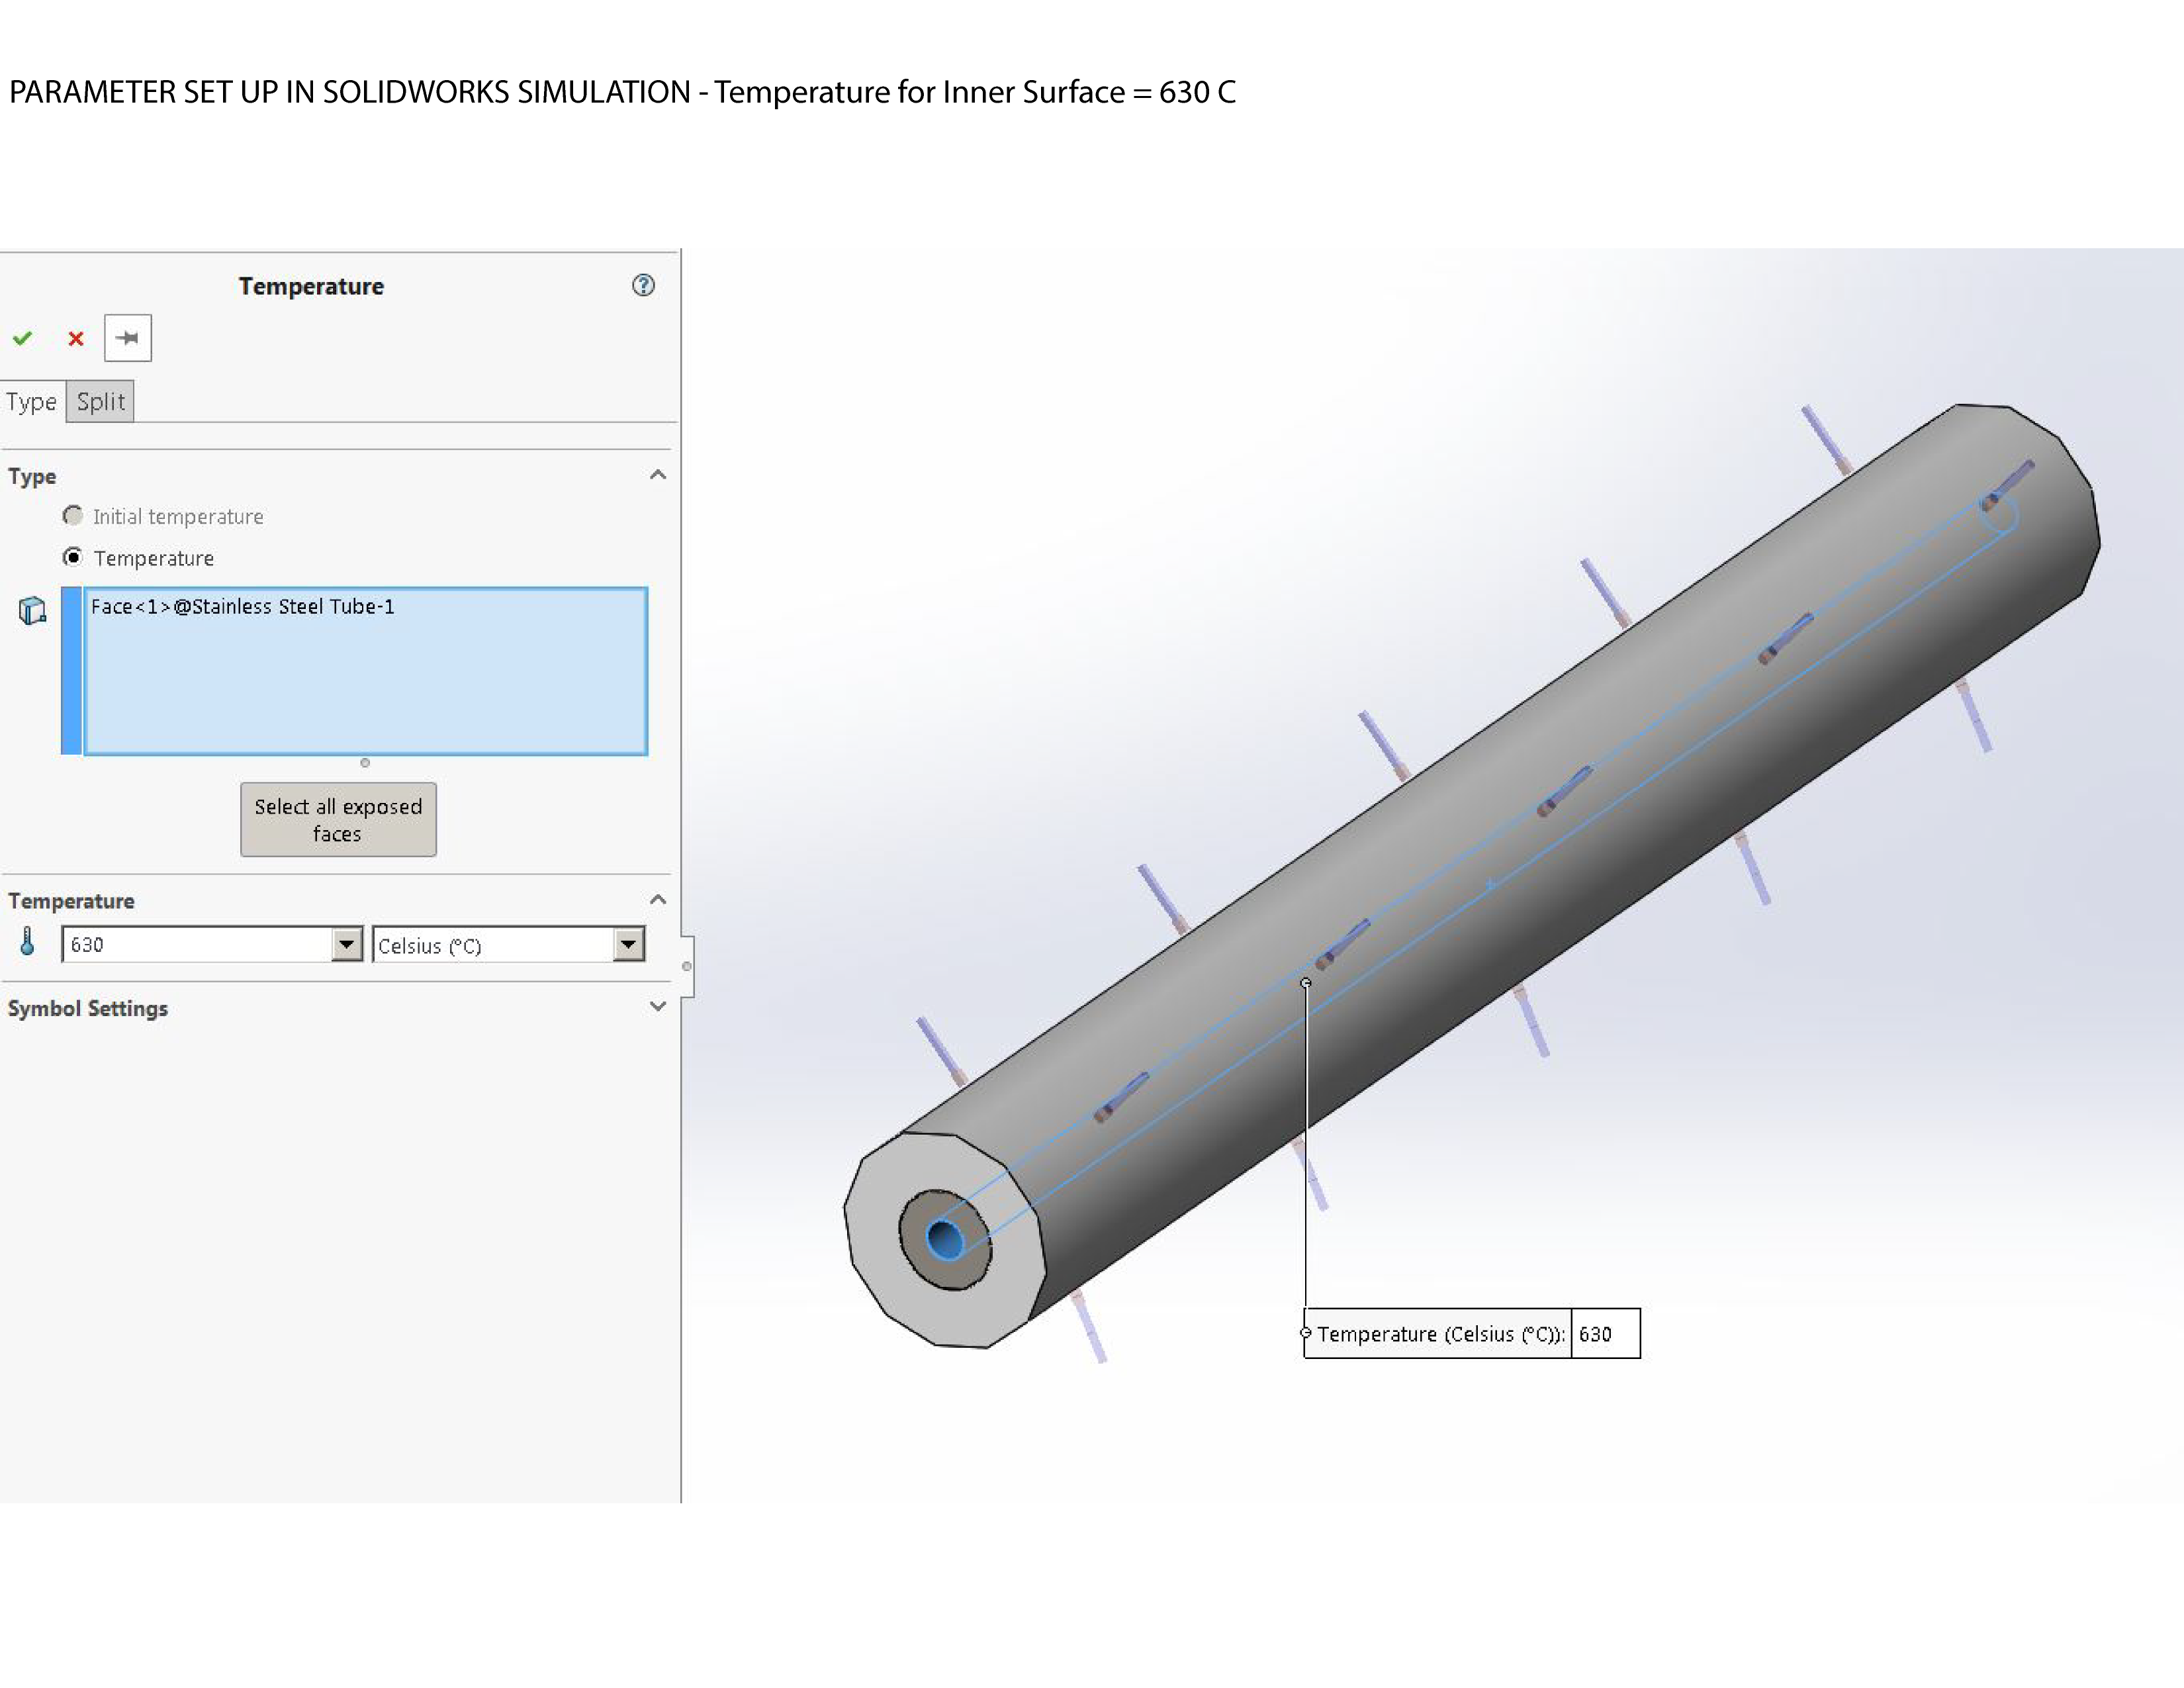
Task: Switch to the Type tab
Action: coord(31,402)
